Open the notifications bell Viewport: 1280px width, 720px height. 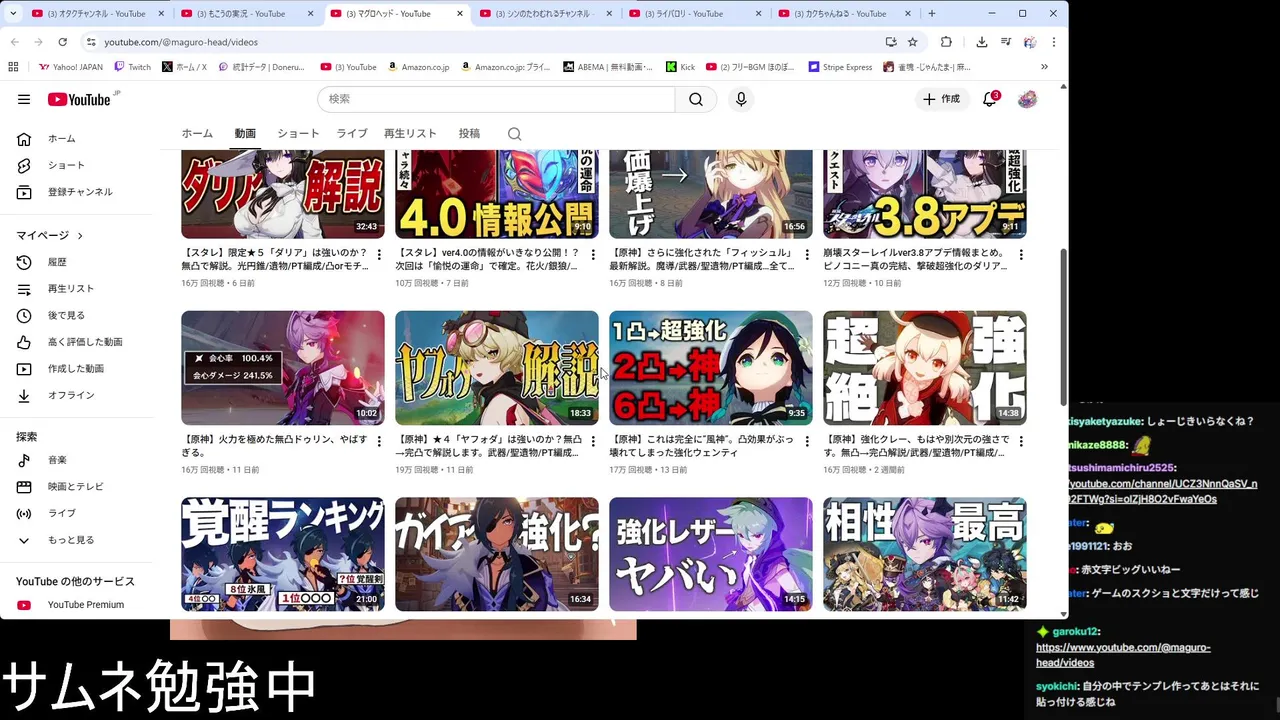coord(989,99)
